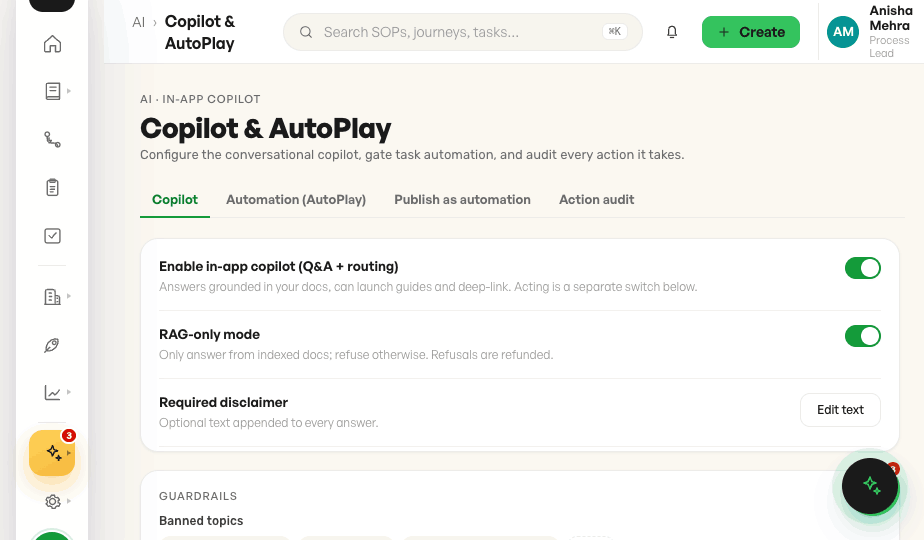Click the GUARDRAILS section heading
924x540 pixels.
[x=198, y=496]
